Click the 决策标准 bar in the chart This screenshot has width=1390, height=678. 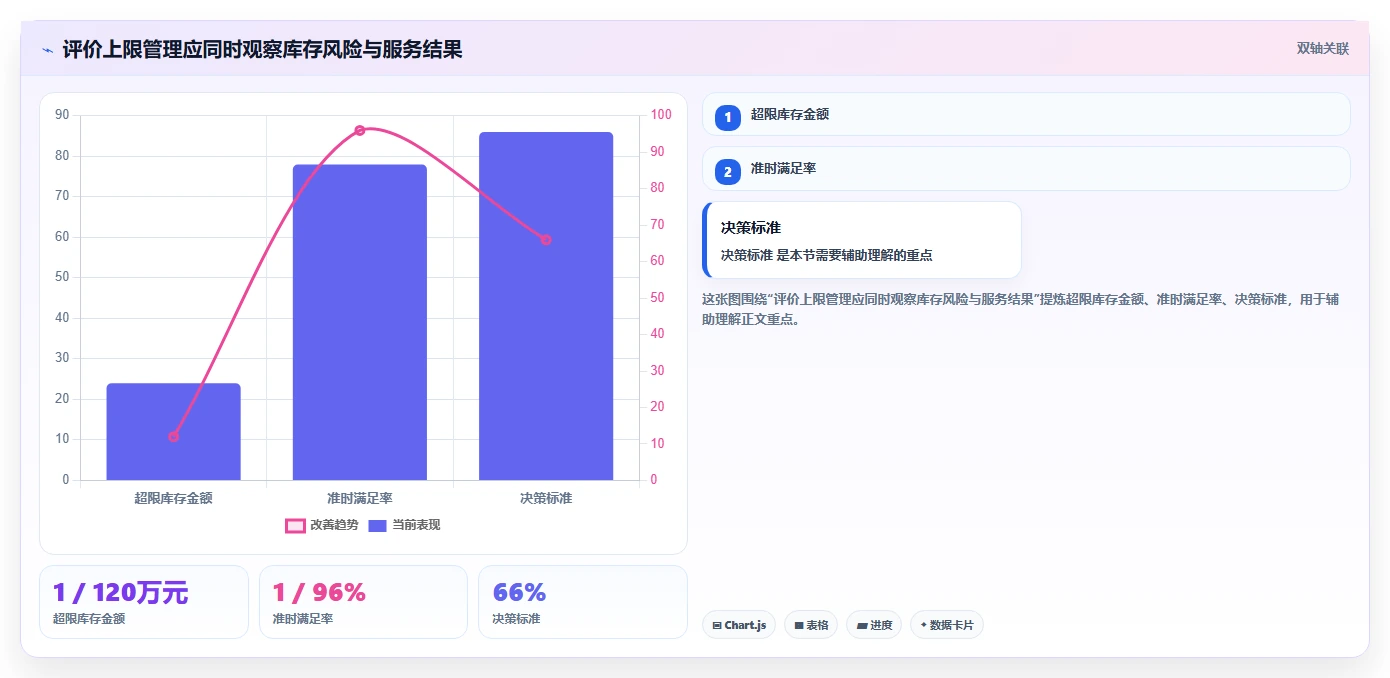(546, 306)
